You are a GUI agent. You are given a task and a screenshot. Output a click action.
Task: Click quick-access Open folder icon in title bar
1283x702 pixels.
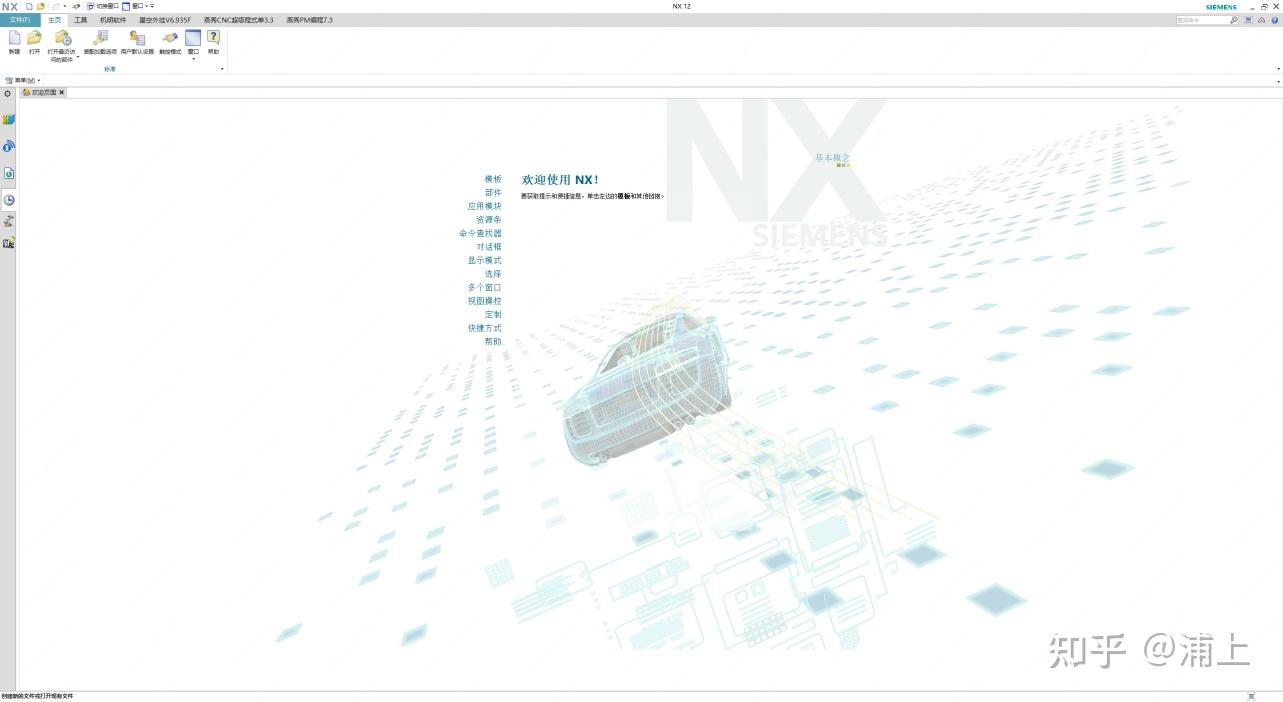41,6
